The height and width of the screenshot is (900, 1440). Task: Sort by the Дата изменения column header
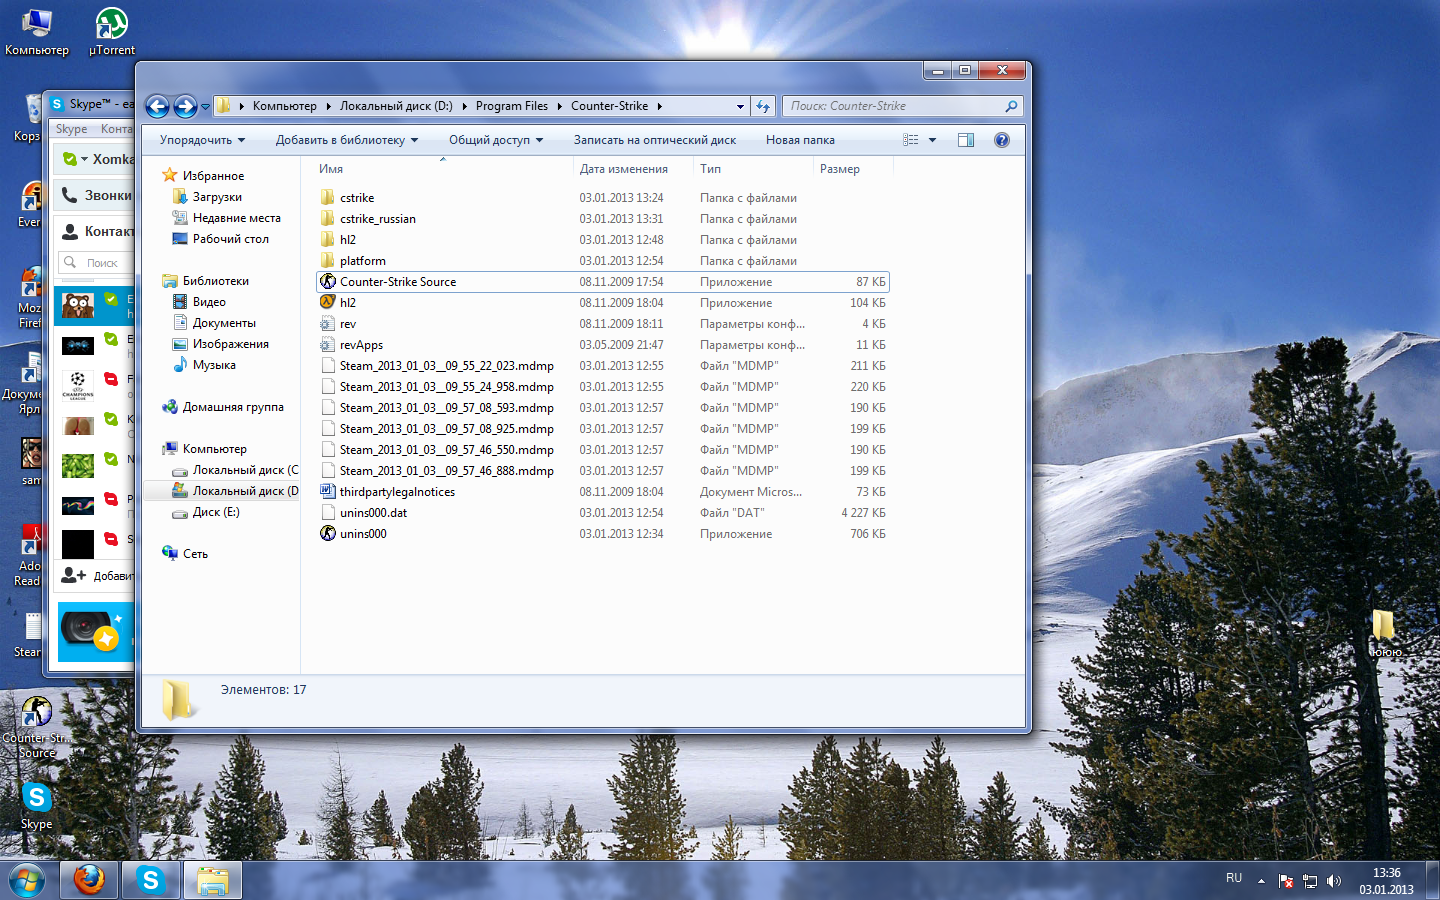(x=623, y=169)
